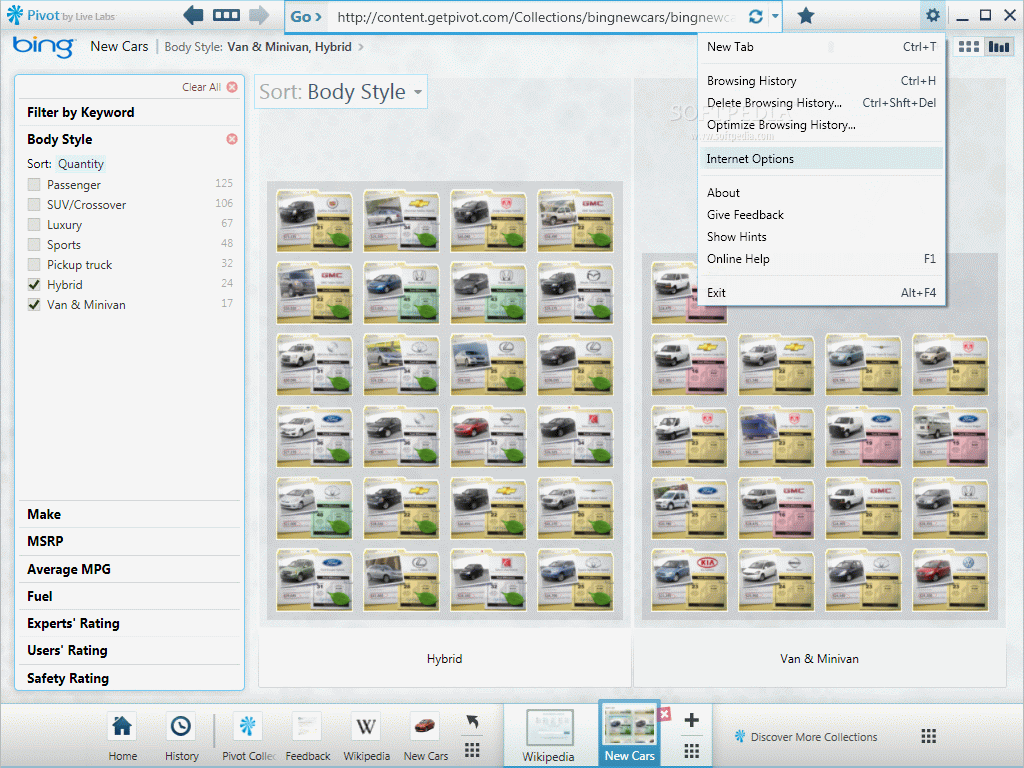Collapse the Body Style section header

pos(59,139)
